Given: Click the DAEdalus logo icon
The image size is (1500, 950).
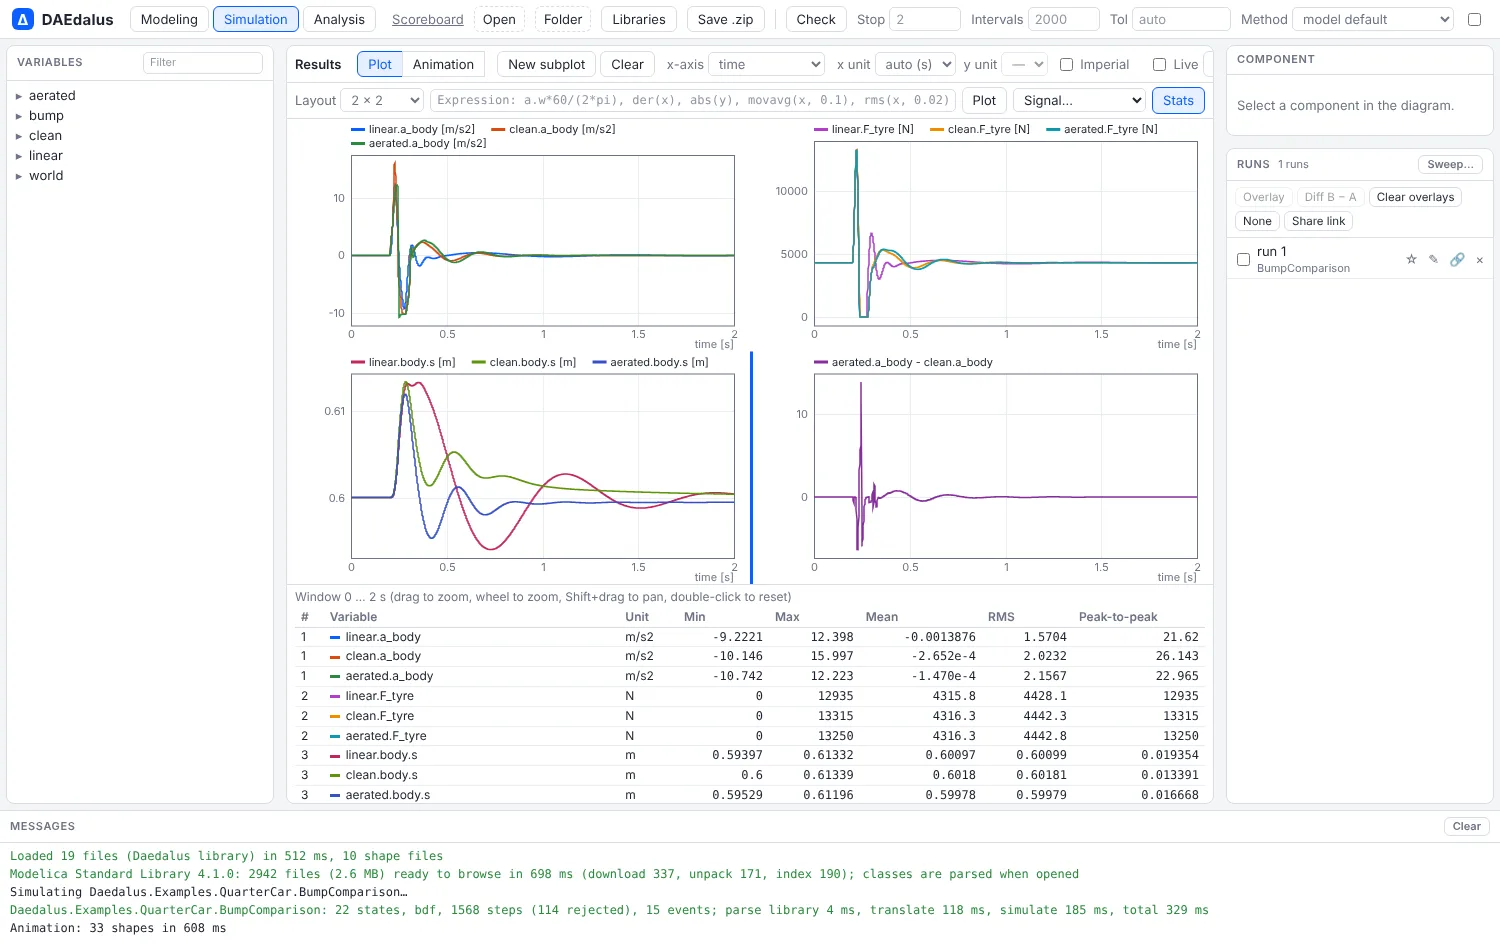Looking at the screenshot, I should pos(22,19).
